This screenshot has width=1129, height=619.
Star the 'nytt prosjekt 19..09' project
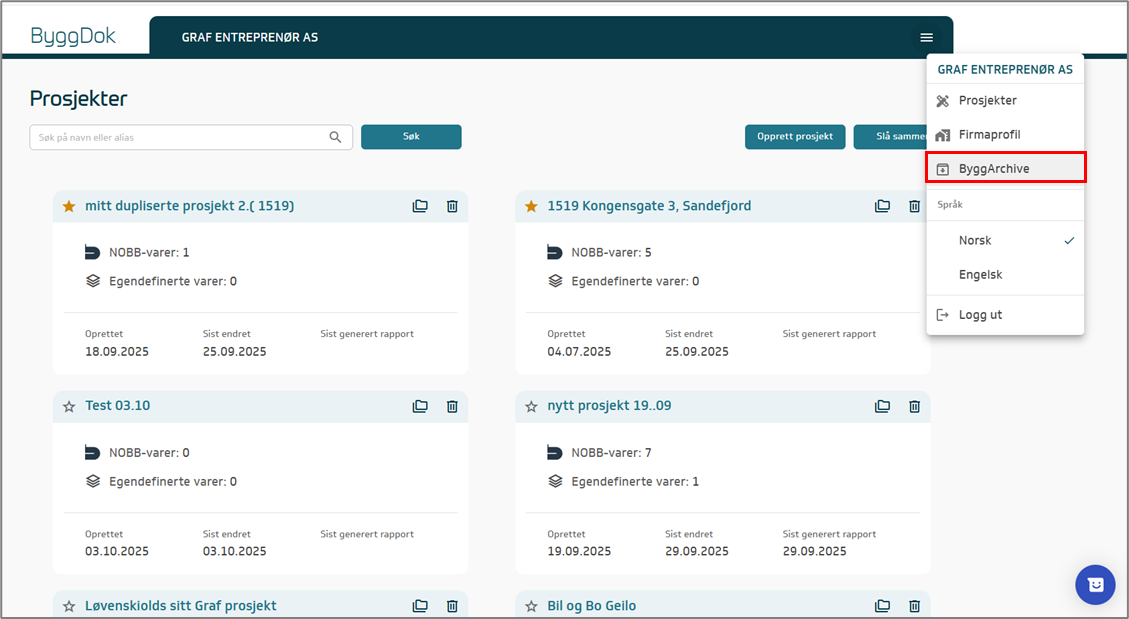(x=531, y=406)
